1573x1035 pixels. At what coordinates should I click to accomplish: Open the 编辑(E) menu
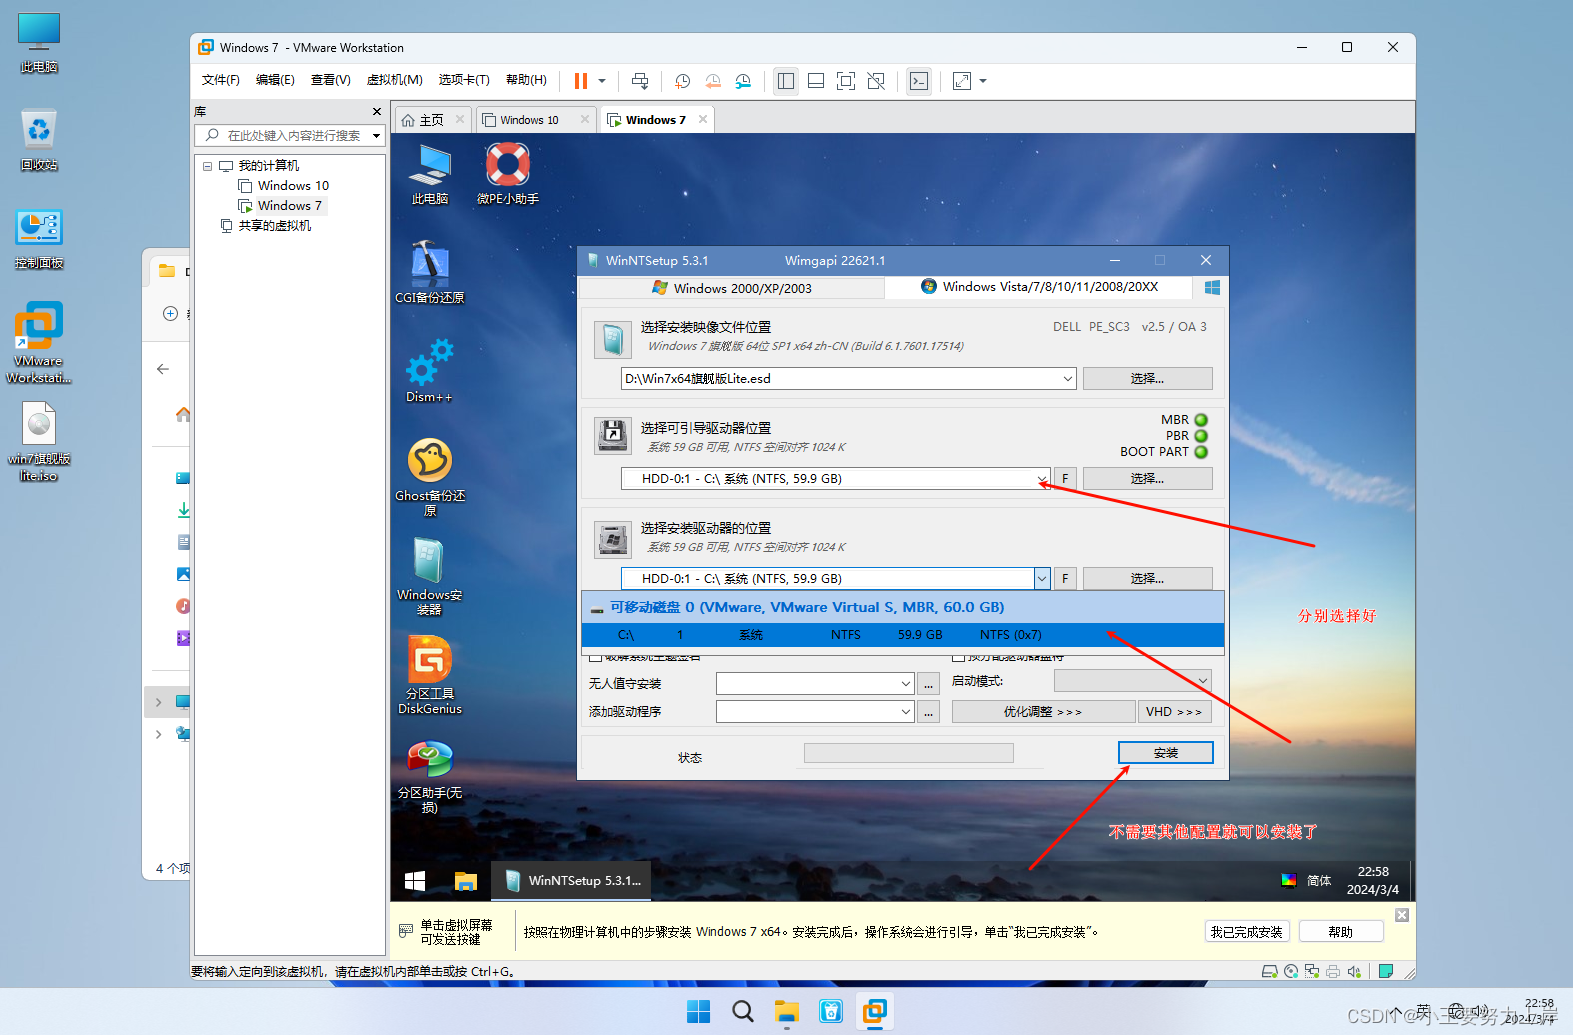(x=275, y=80)
